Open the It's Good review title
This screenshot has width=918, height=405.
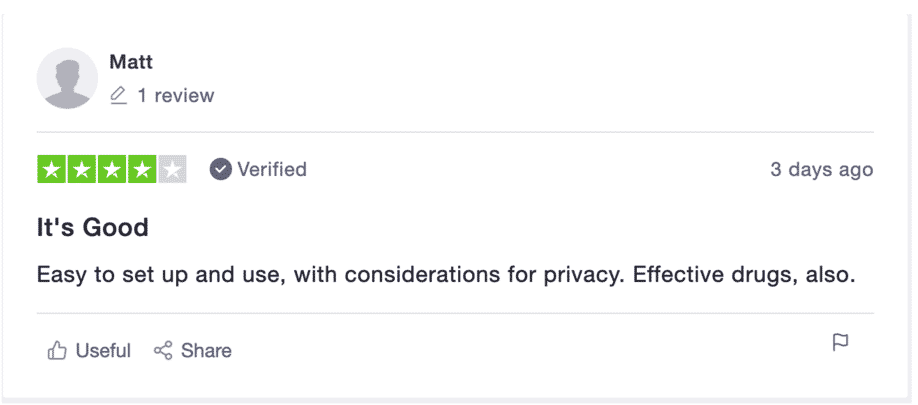point(93,227)
